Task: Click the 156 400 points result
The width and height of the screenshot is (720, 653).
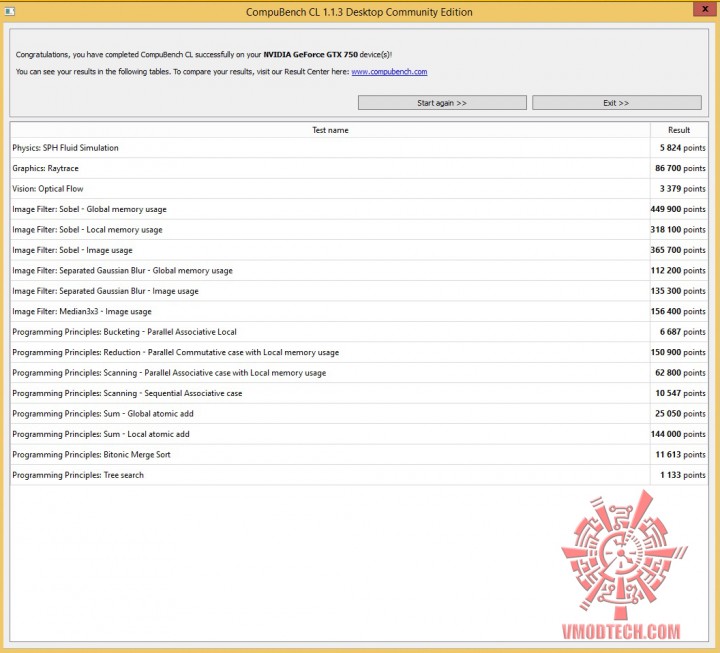Action: click(678, 311)
